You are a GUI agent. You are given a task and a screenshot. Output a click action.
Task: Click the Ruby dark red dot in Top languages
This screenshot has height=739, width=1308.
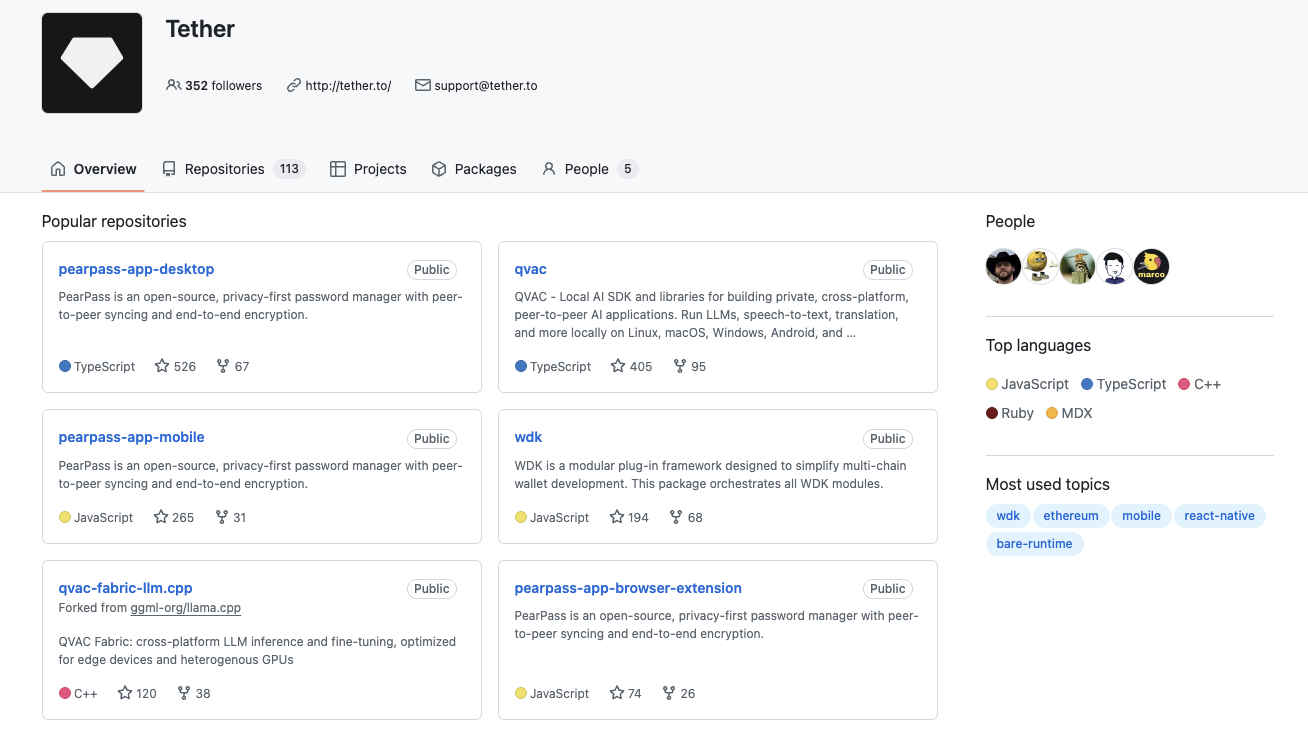pyautogui.click(x=992, y=413)
